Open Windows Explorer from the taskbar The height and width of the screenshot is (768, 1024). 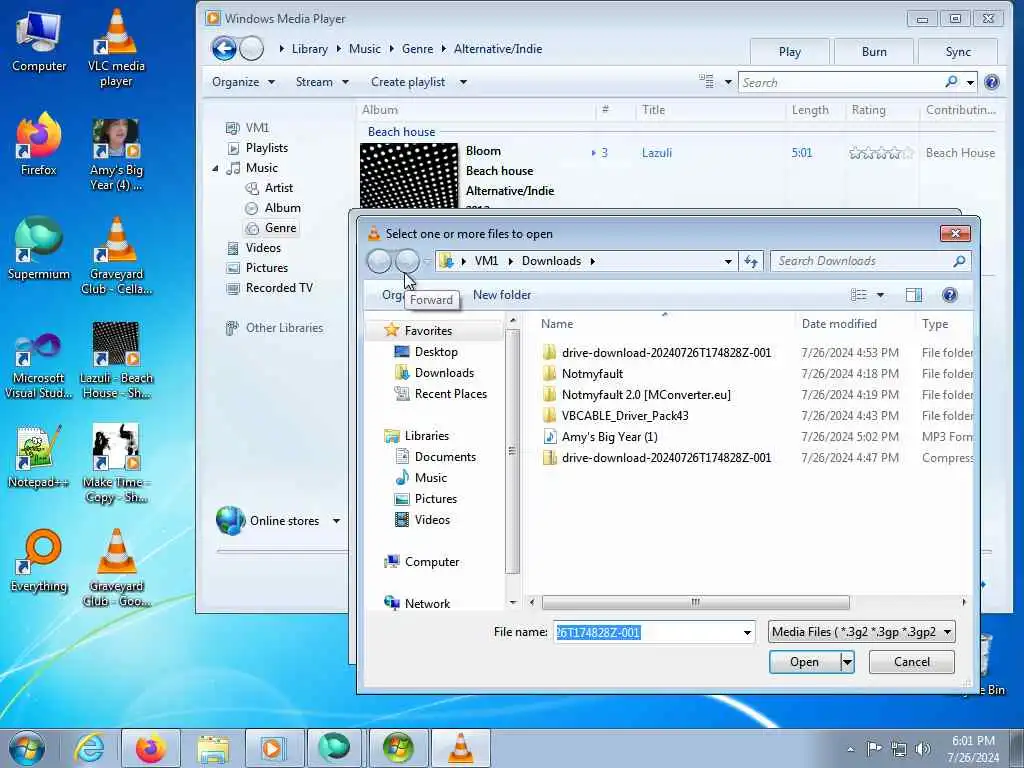click(213, 748)
